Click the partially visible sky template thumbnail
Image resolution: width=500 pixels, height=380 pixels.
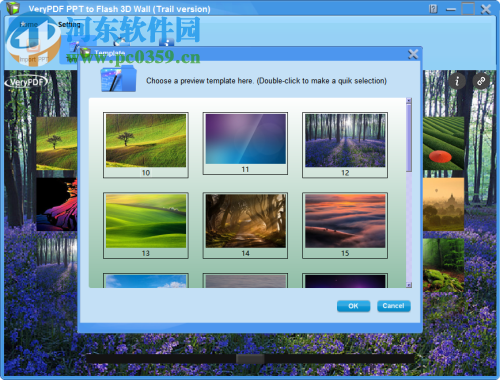pyautogui.click(x=146, y=281)
